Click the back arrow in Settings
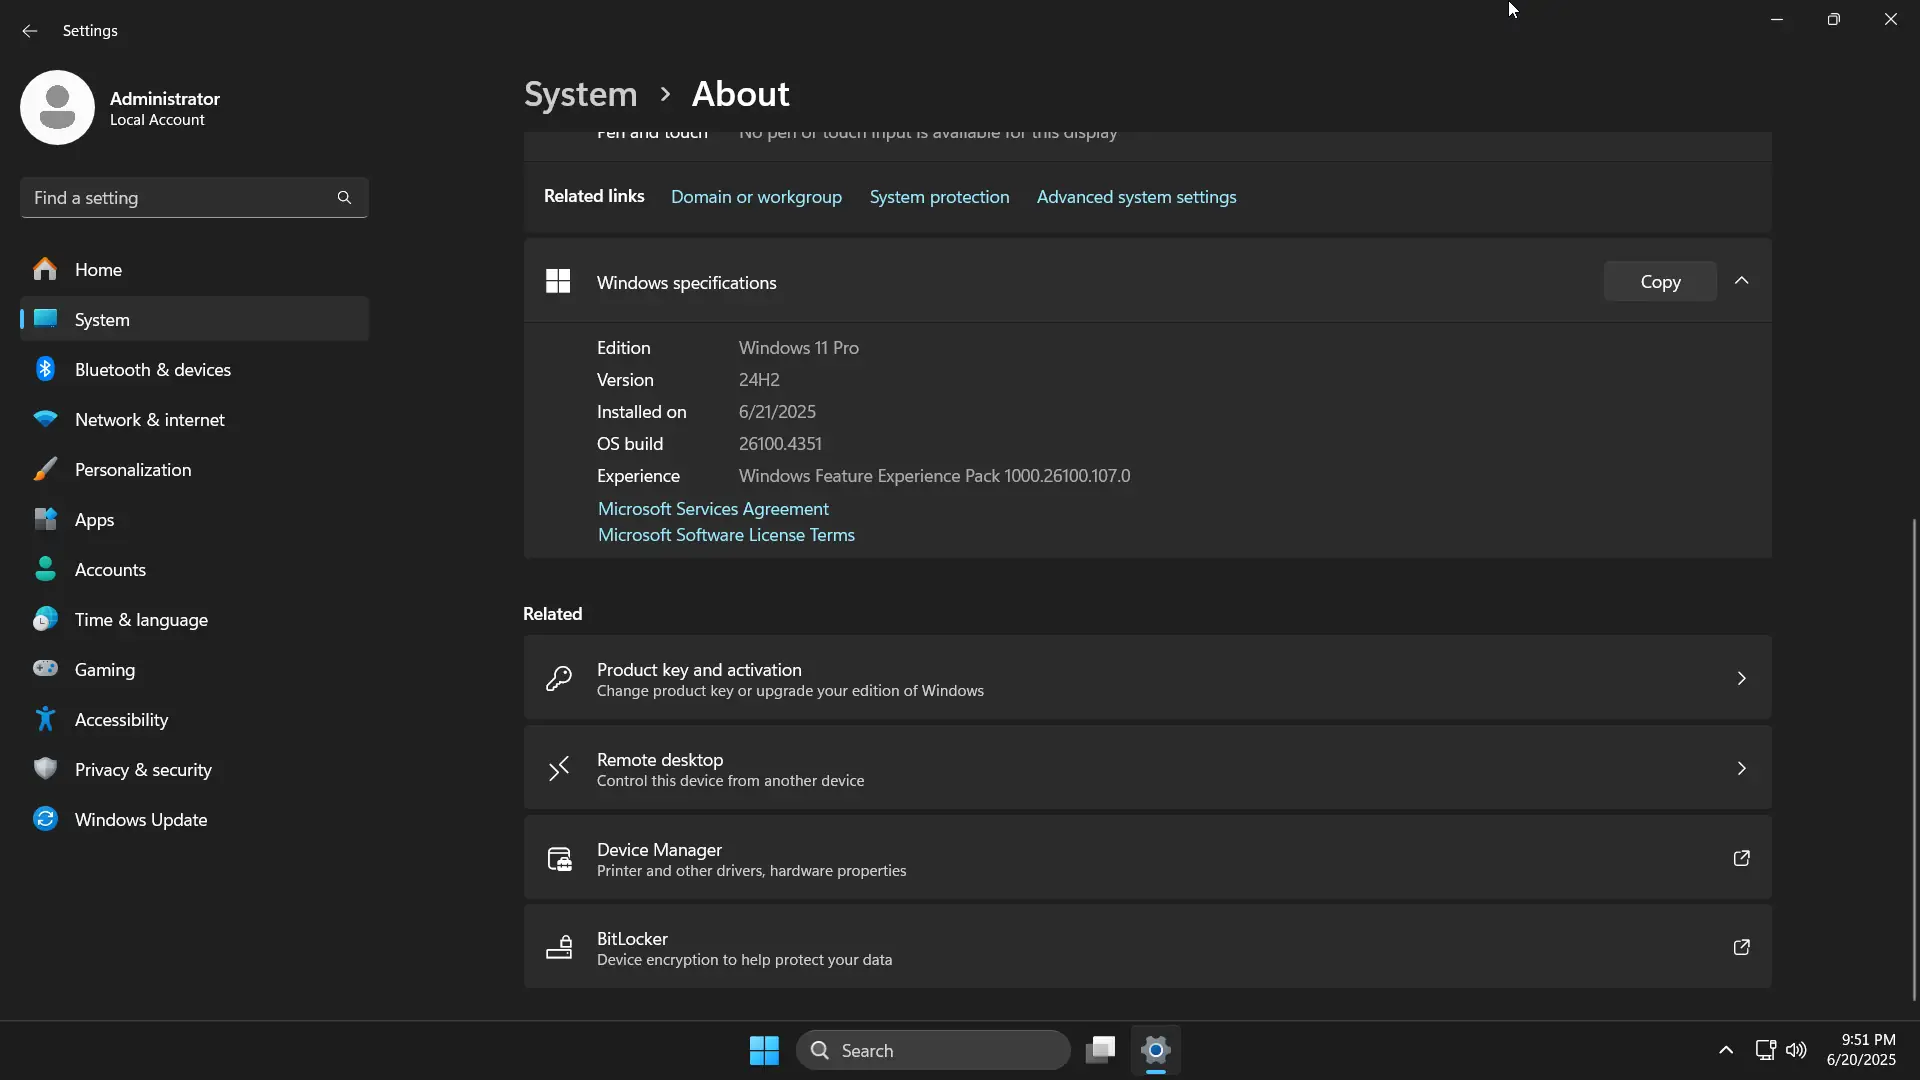The width and height of the screenshot is (1920, 1080). tap(29, 31)
